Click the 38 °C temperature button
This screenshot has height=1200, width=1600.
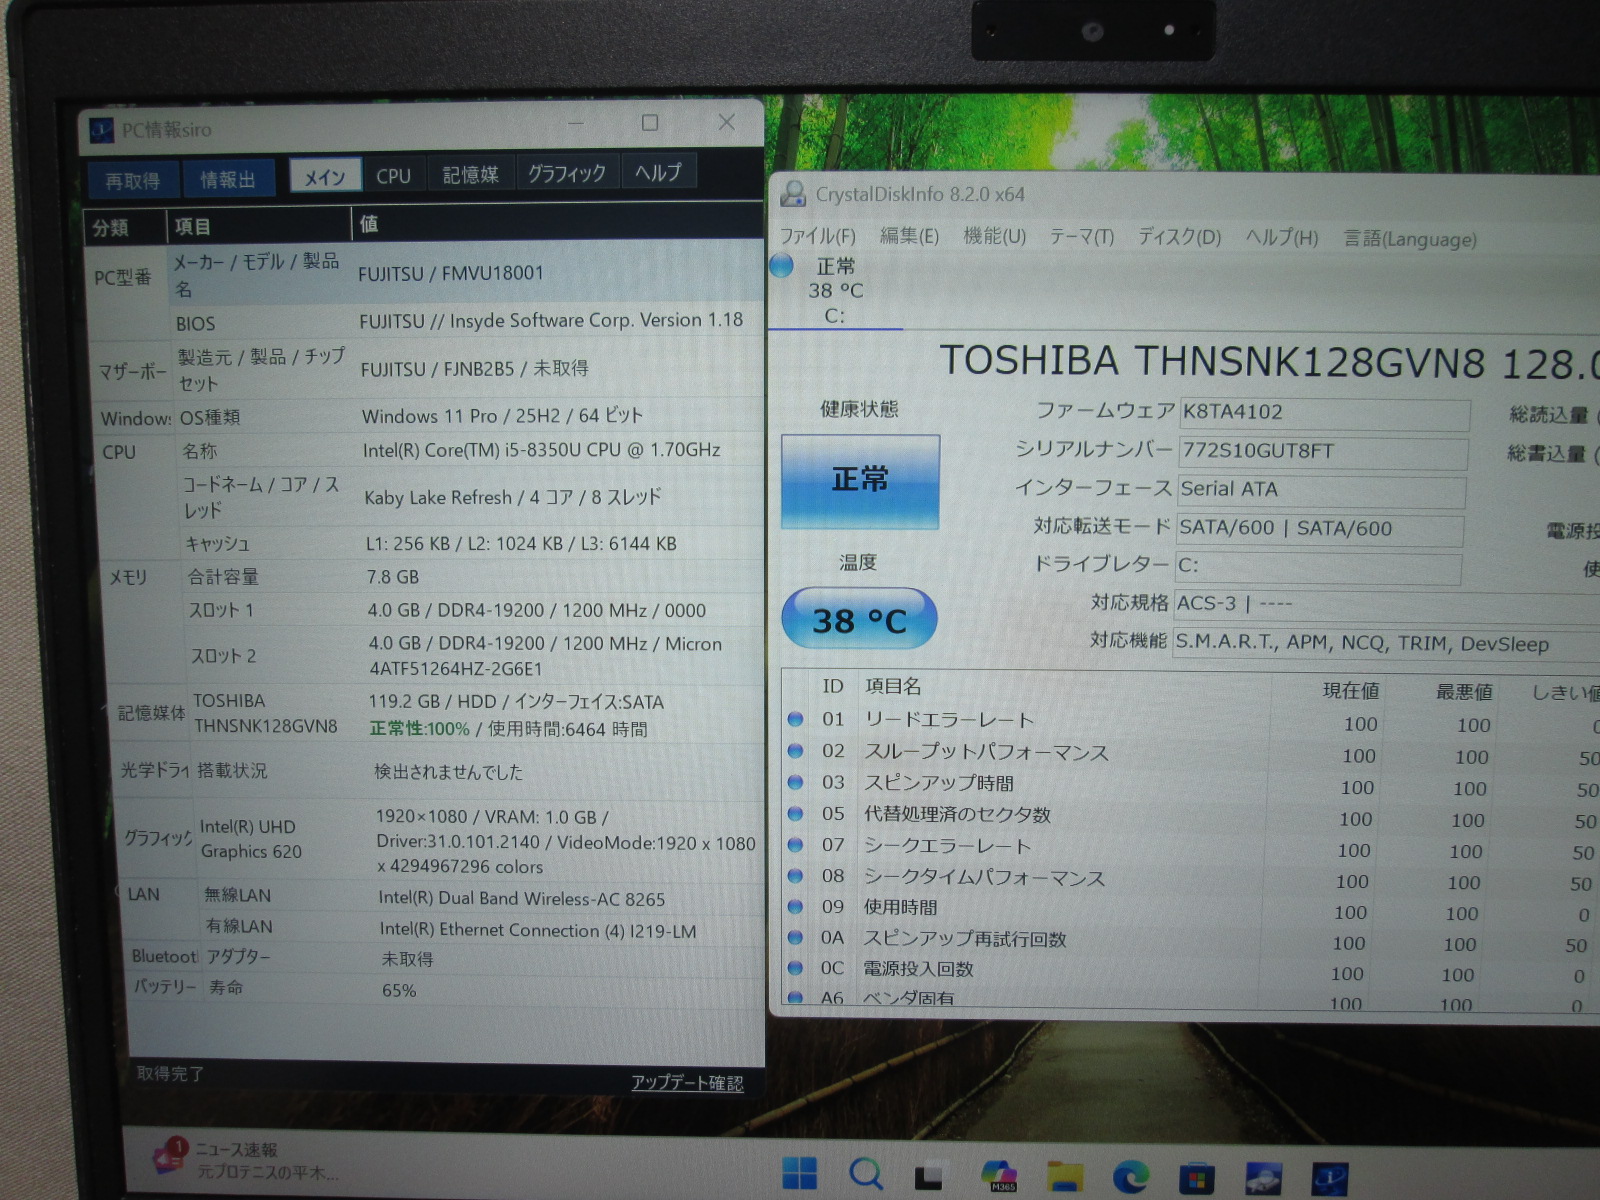coord(859,619)
